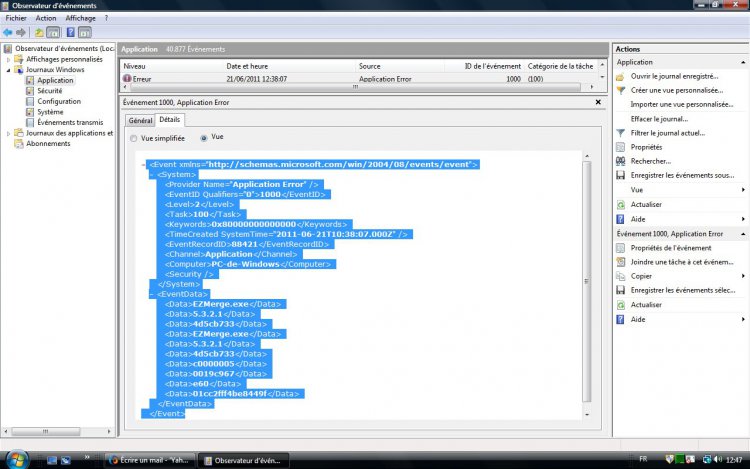Click the Windows Start button
The image size is (750, 469).
[x=12, y=460]
